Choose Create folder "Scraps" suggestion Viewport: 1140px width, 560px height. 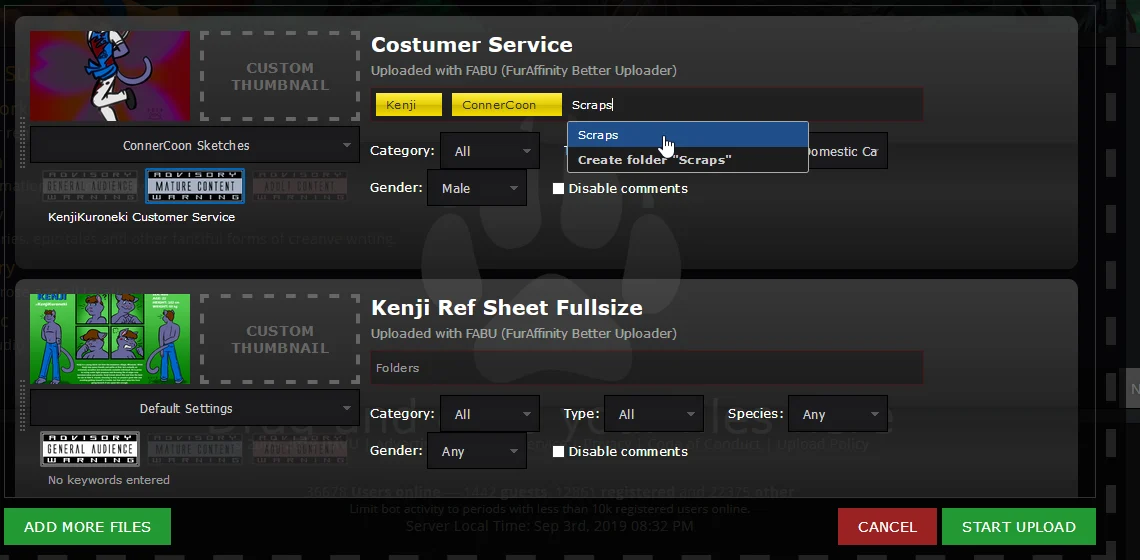pyautogui.click(x=688, y=160)
